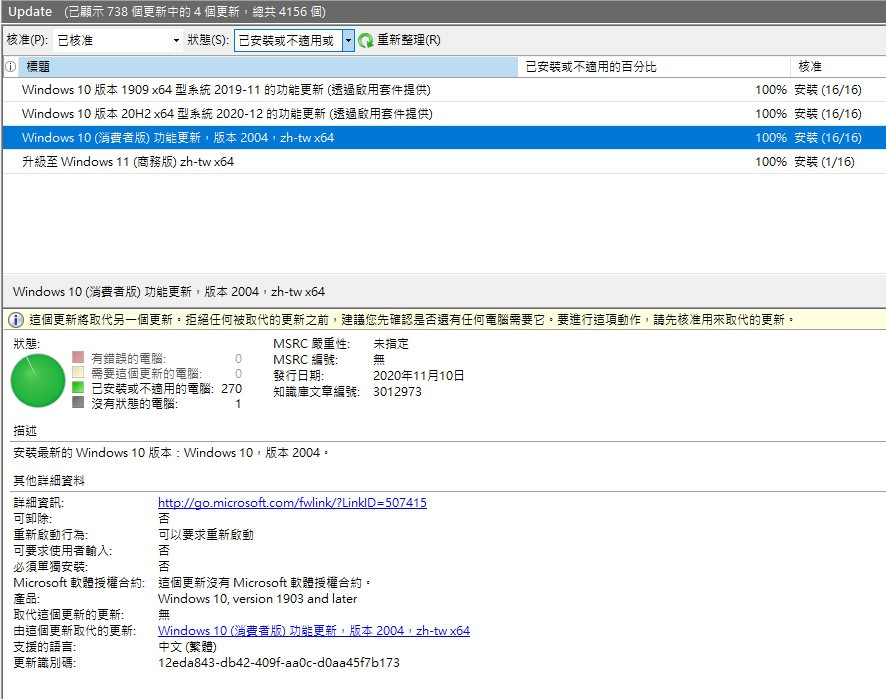
Task: Click 安裝 (16/16) cell in 1909 row
Action: click(827, 90)
